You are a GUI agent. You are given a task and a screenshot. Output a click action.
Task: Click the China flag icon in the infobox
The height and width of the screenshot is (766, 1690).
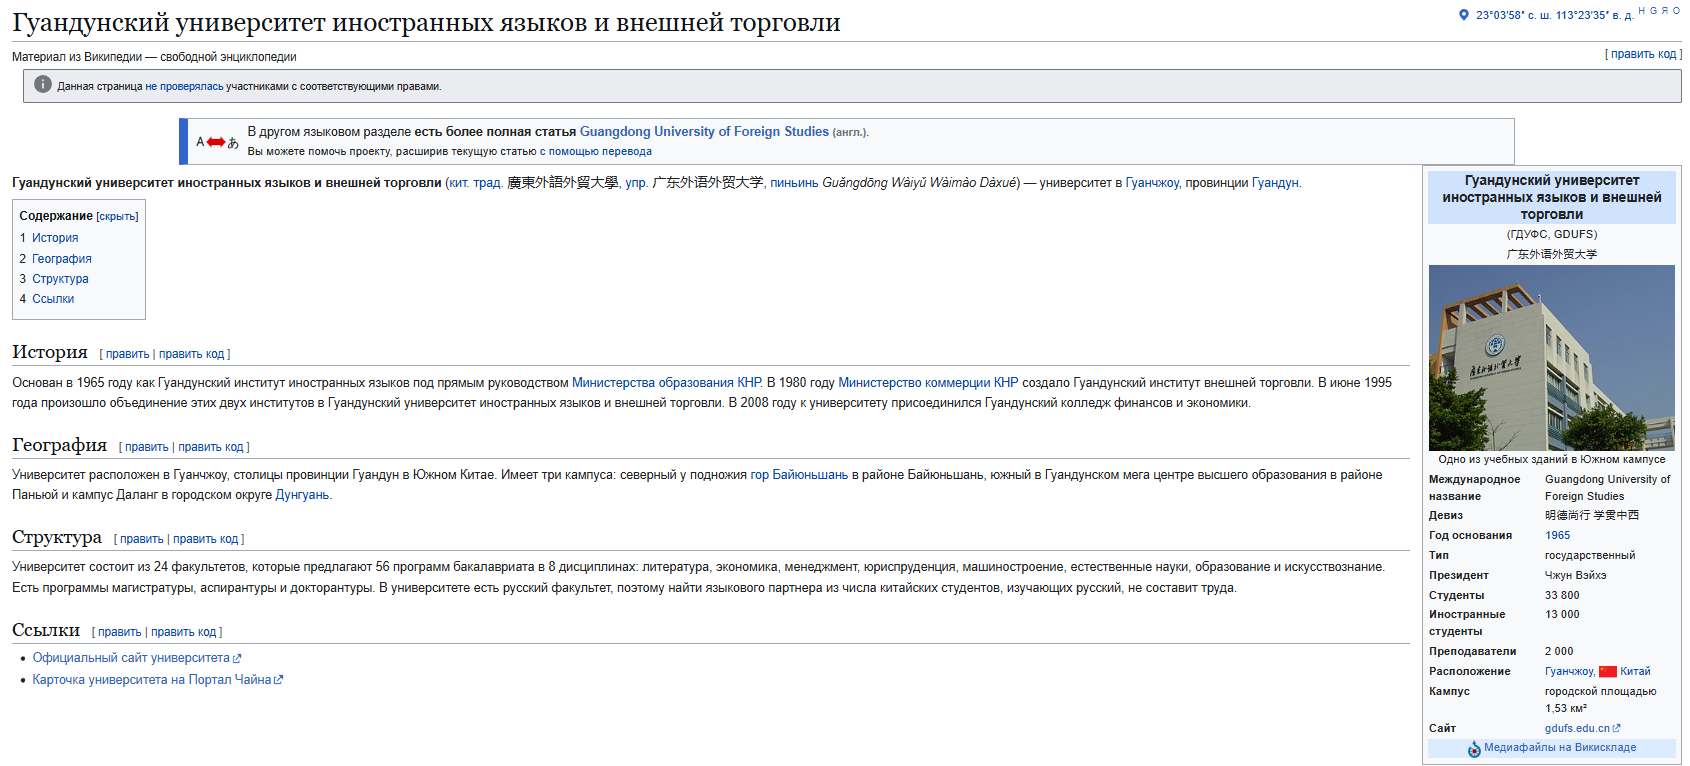pos(1608,672)
